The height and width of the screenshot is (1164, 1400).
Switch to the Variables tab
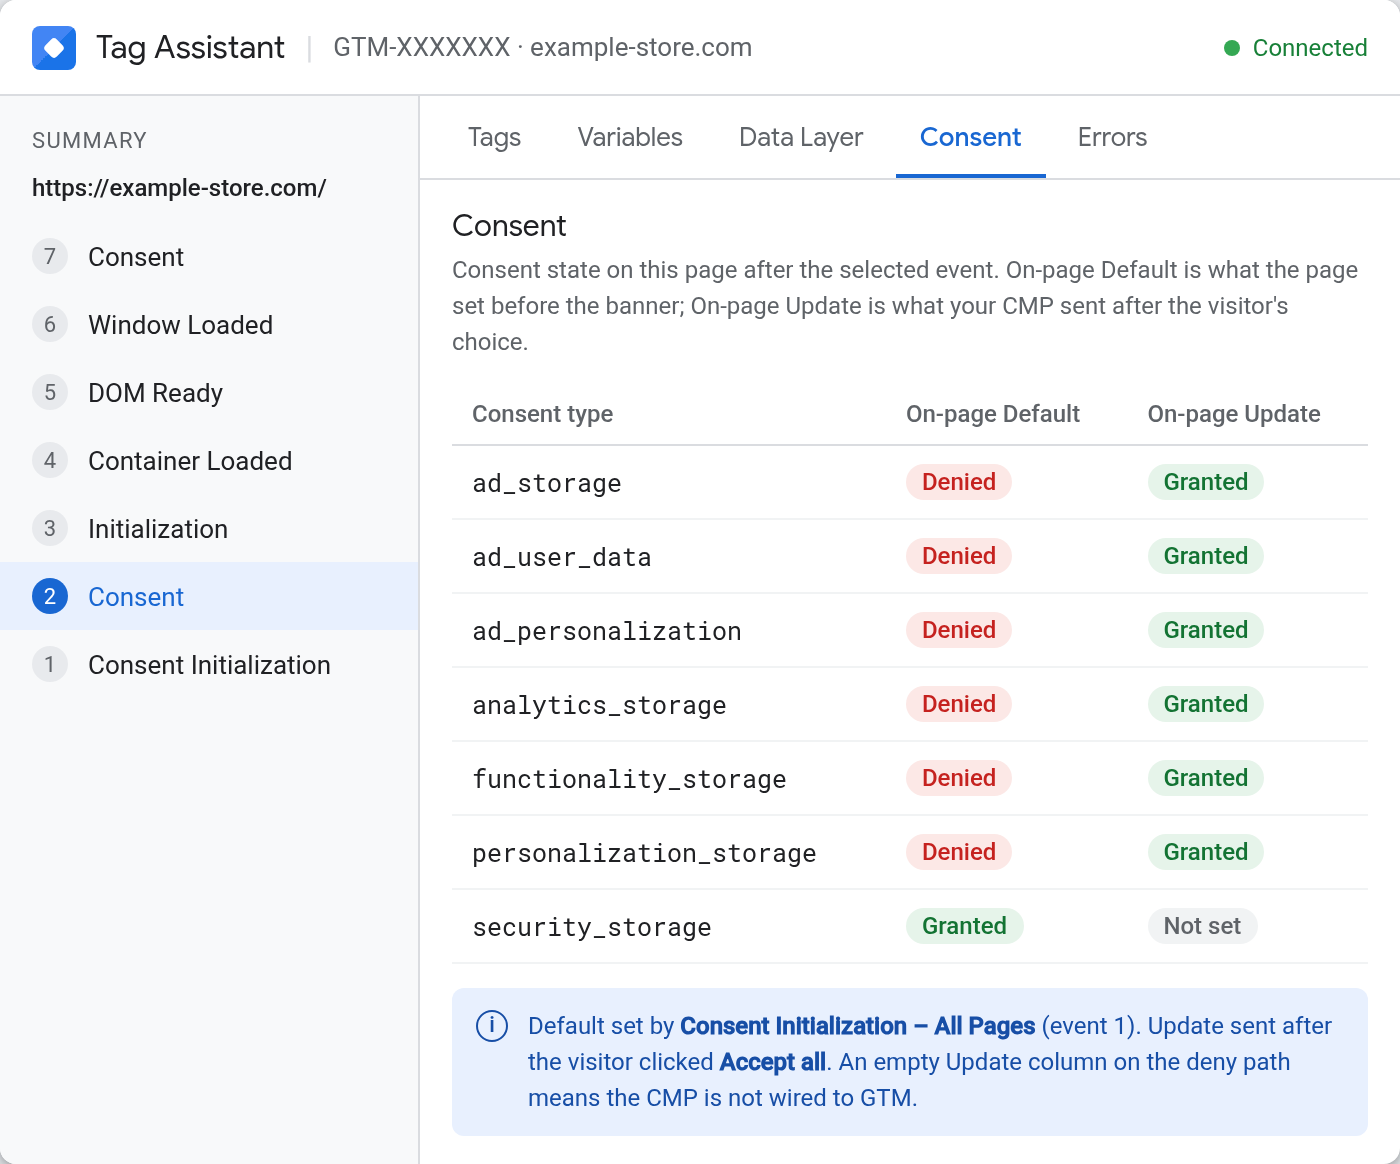point(630,137)
